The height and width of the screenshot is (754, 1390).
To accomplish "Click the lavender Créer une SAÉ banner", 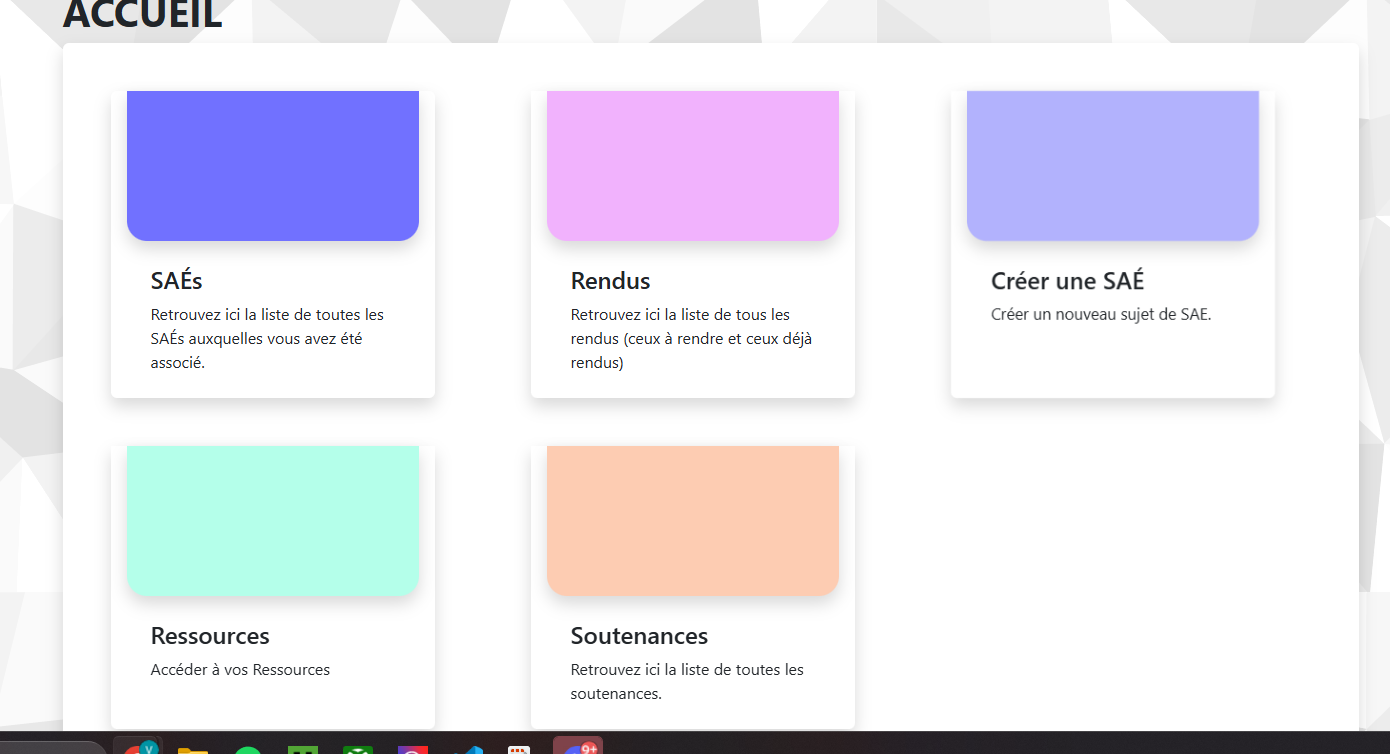I will (1112, 165).
